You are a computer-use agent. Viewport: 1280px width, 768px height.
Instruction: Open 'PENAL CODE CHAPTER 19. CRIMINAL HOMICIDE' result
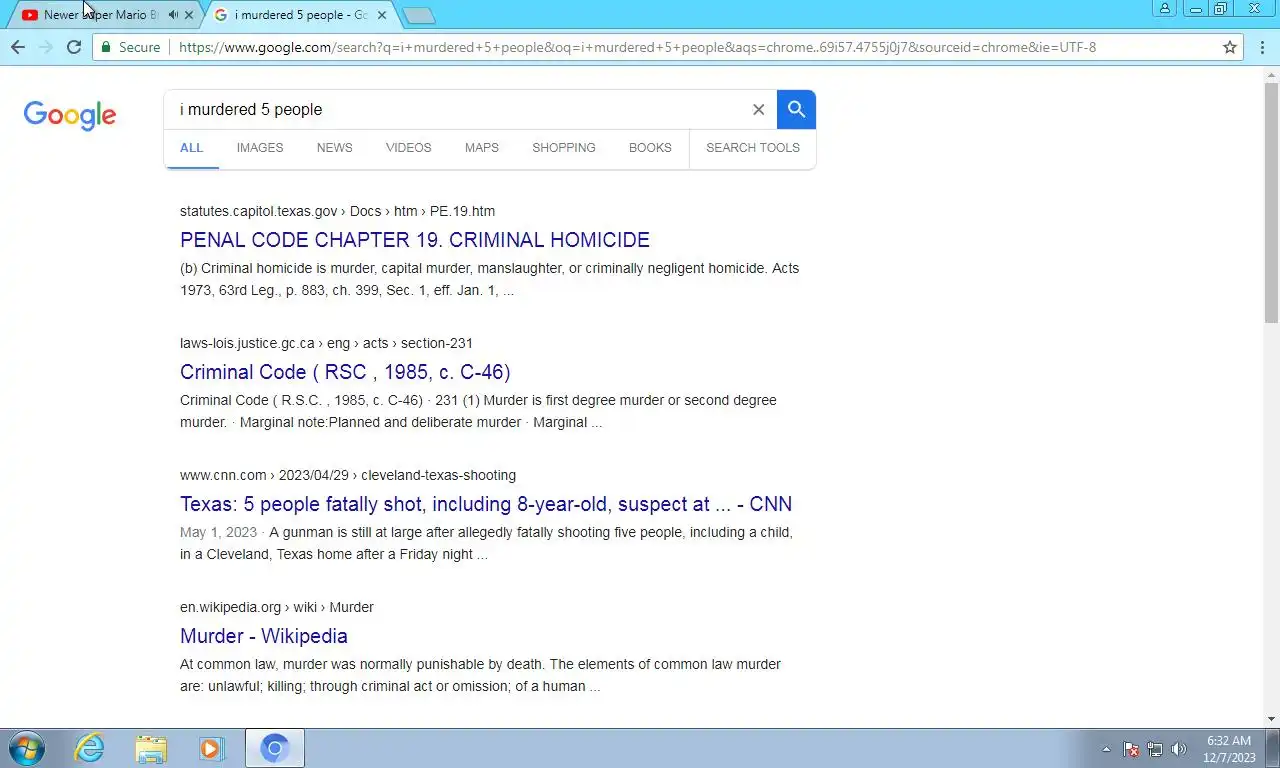(415, 240)
